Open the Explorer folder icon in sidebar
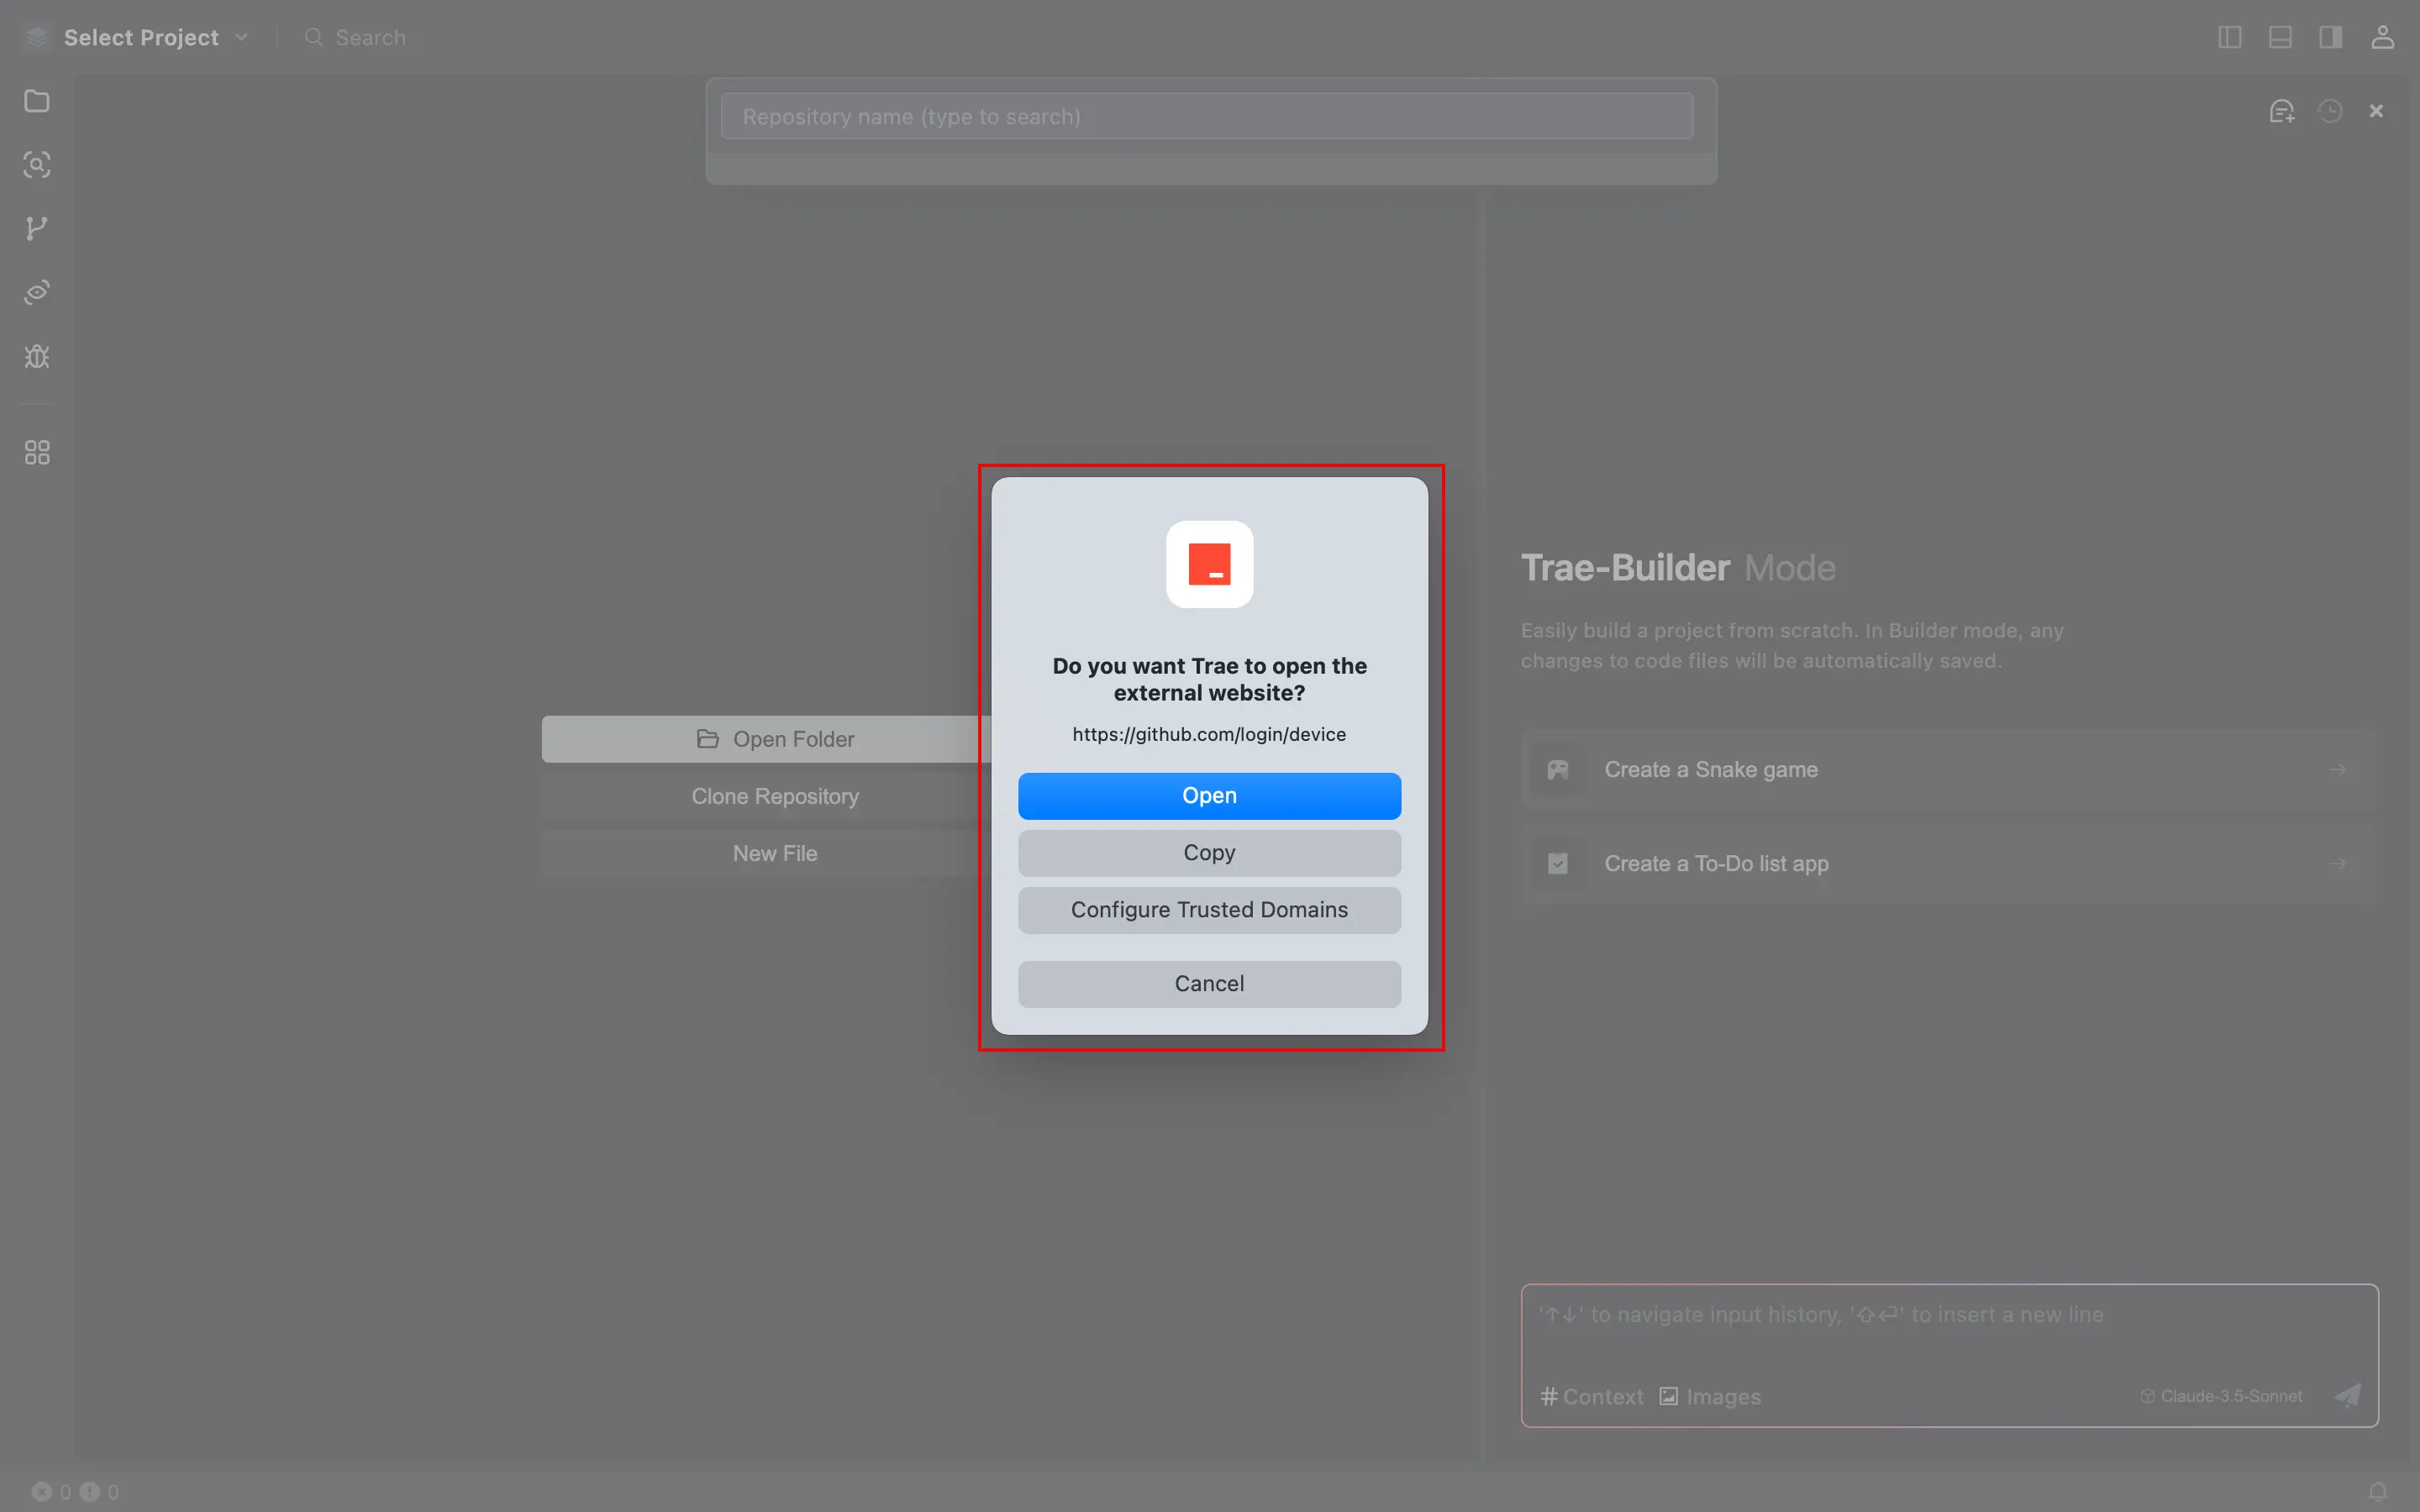 point(37,101)
